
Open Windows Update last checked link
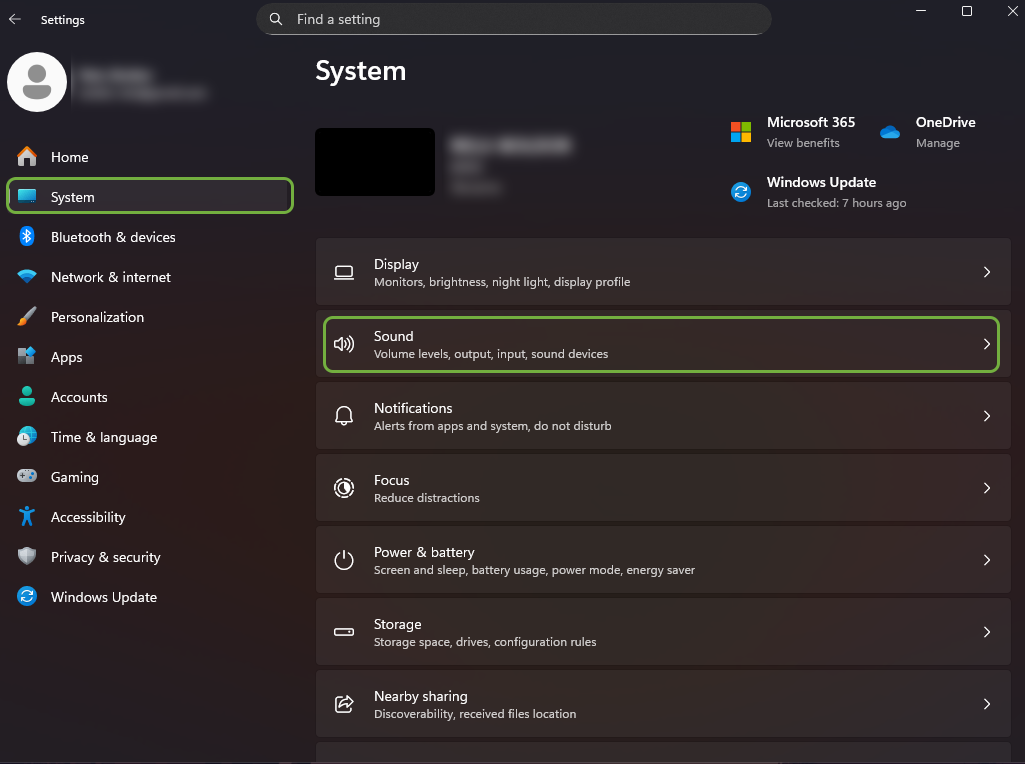pyautogui.click(x=836, y=203)
